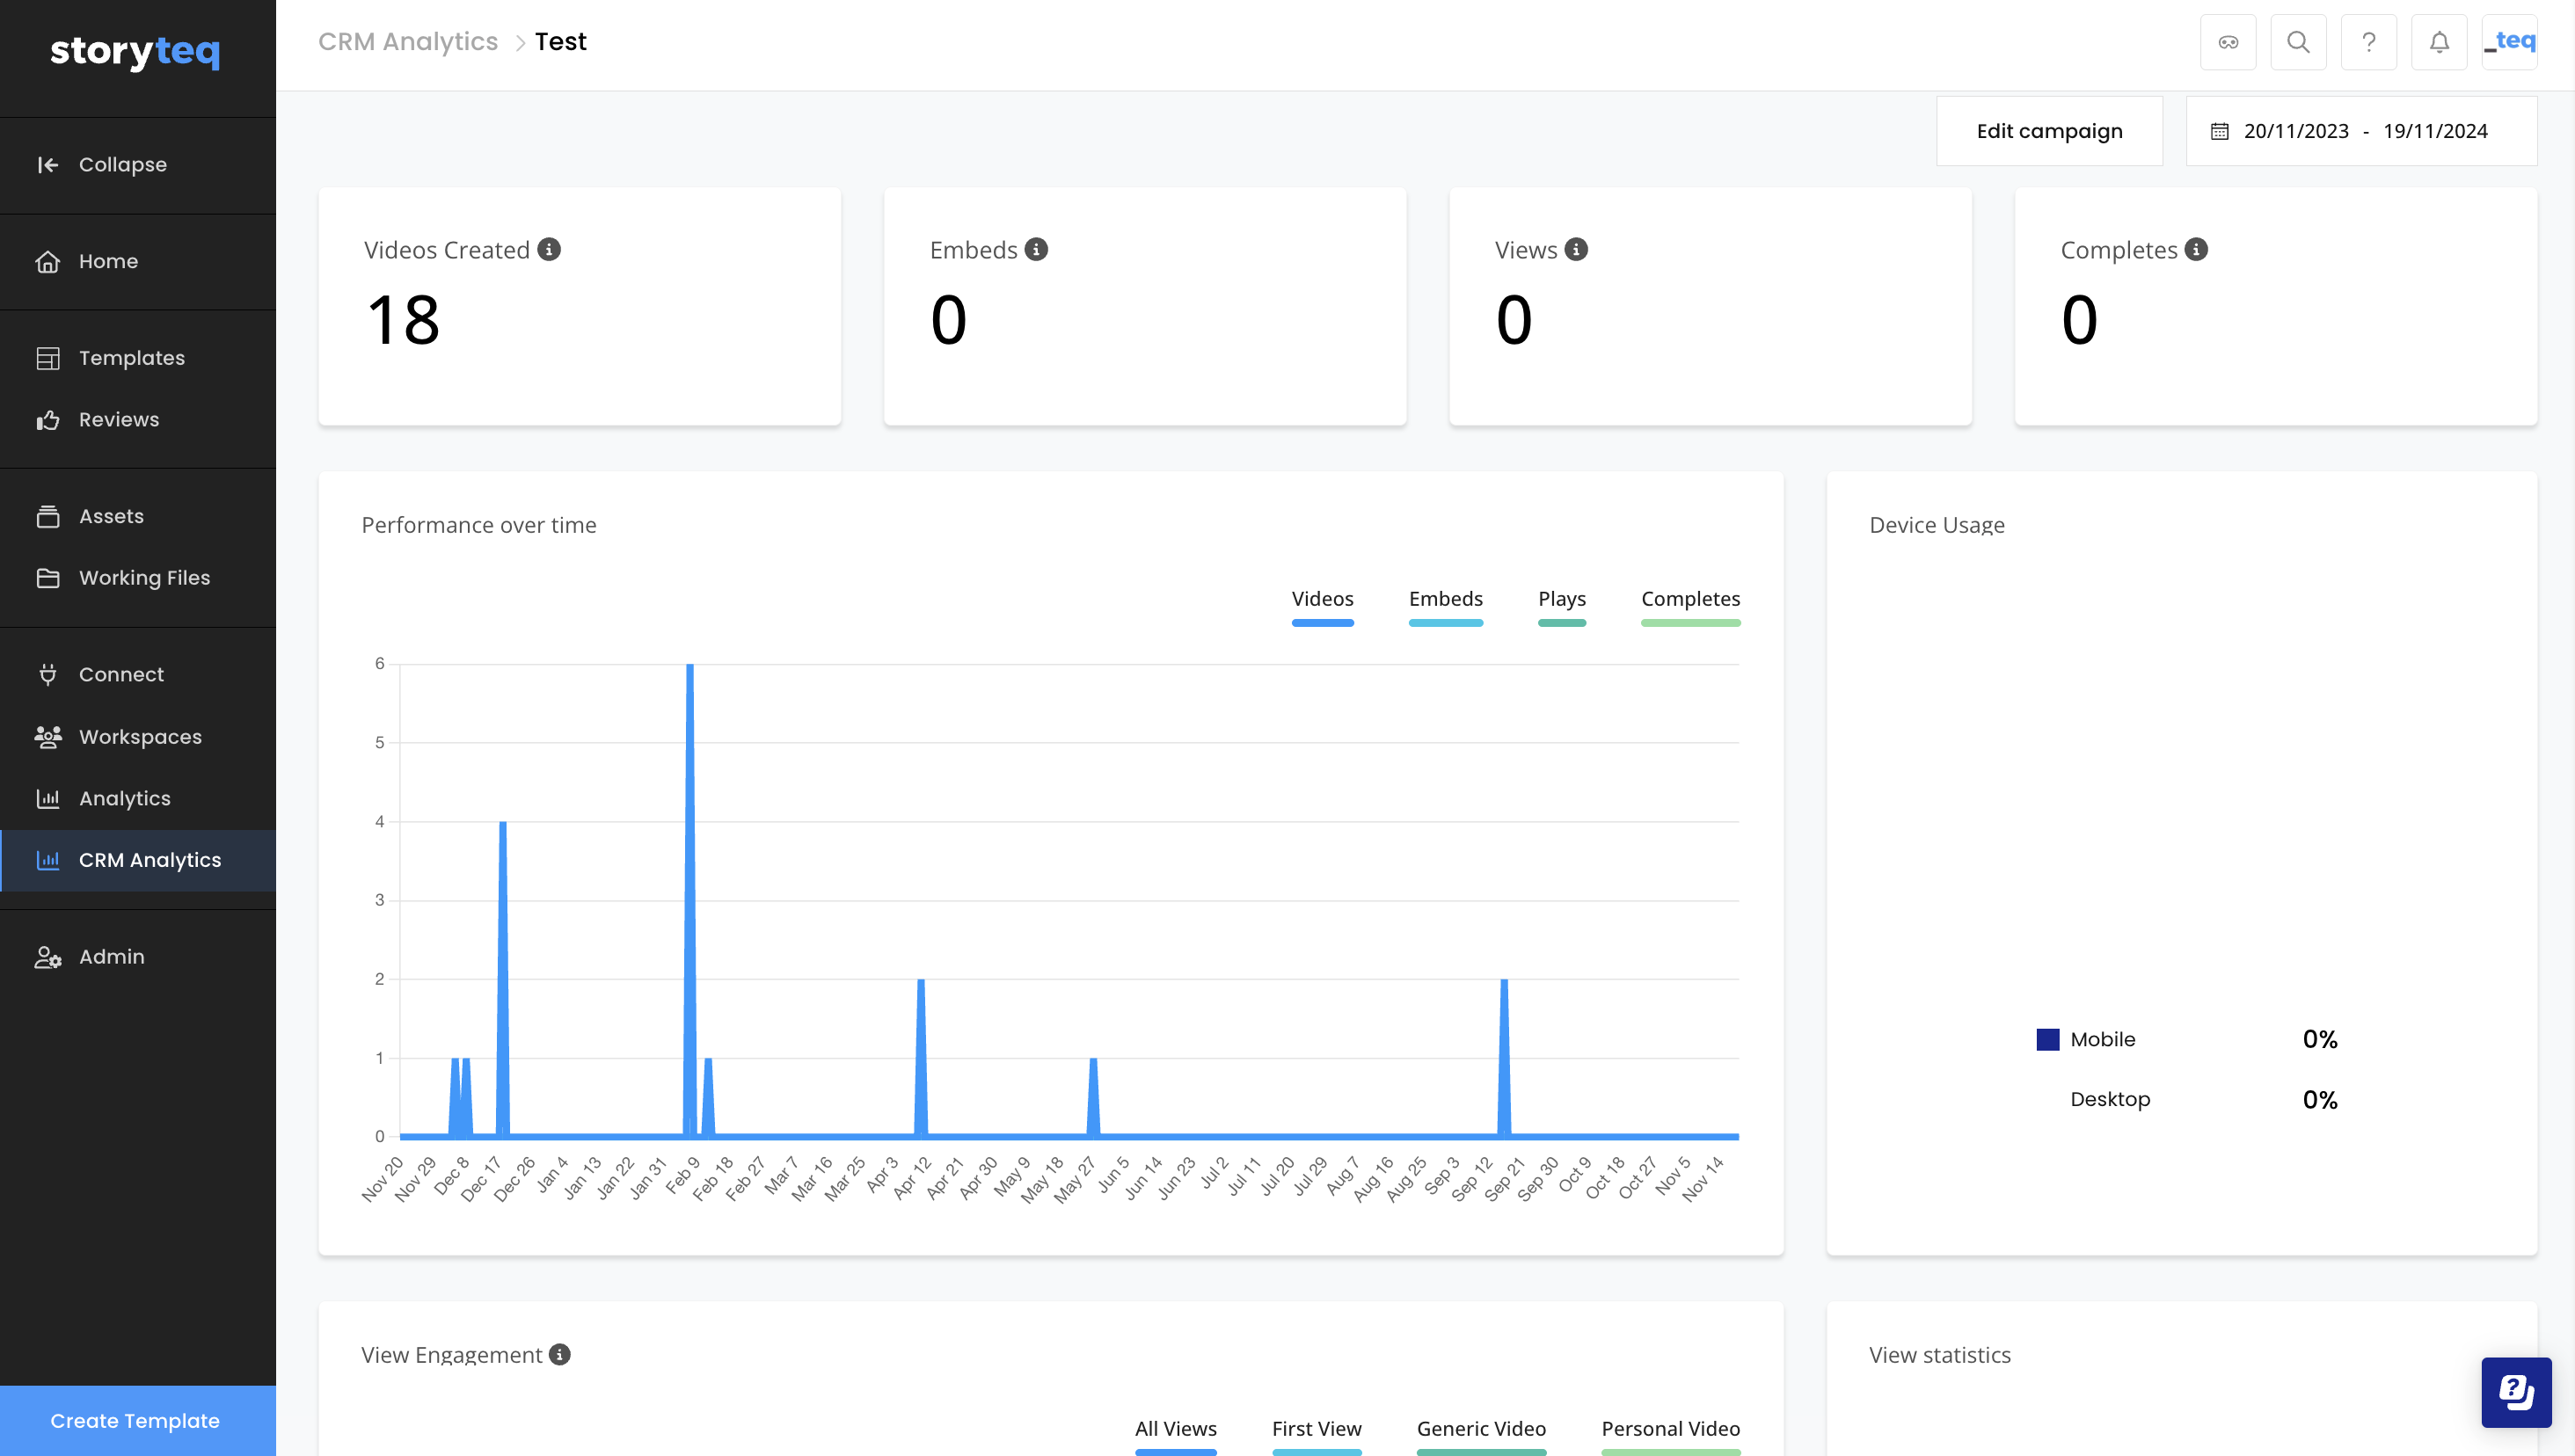
Task: Click the Edit campaign button
Action: (2050, 131)
